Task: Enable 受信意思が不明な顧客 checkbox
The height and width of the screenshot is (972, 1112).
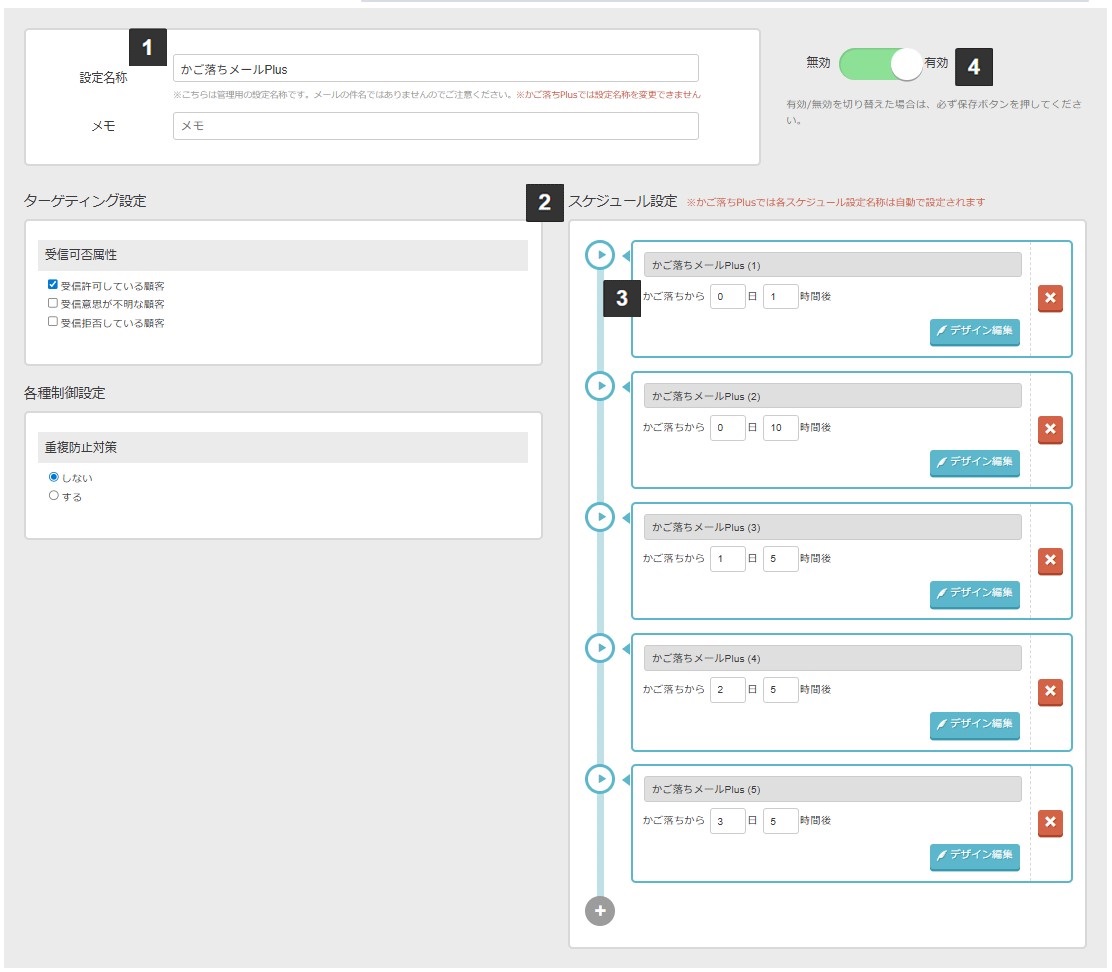Action: click(54, 303)
